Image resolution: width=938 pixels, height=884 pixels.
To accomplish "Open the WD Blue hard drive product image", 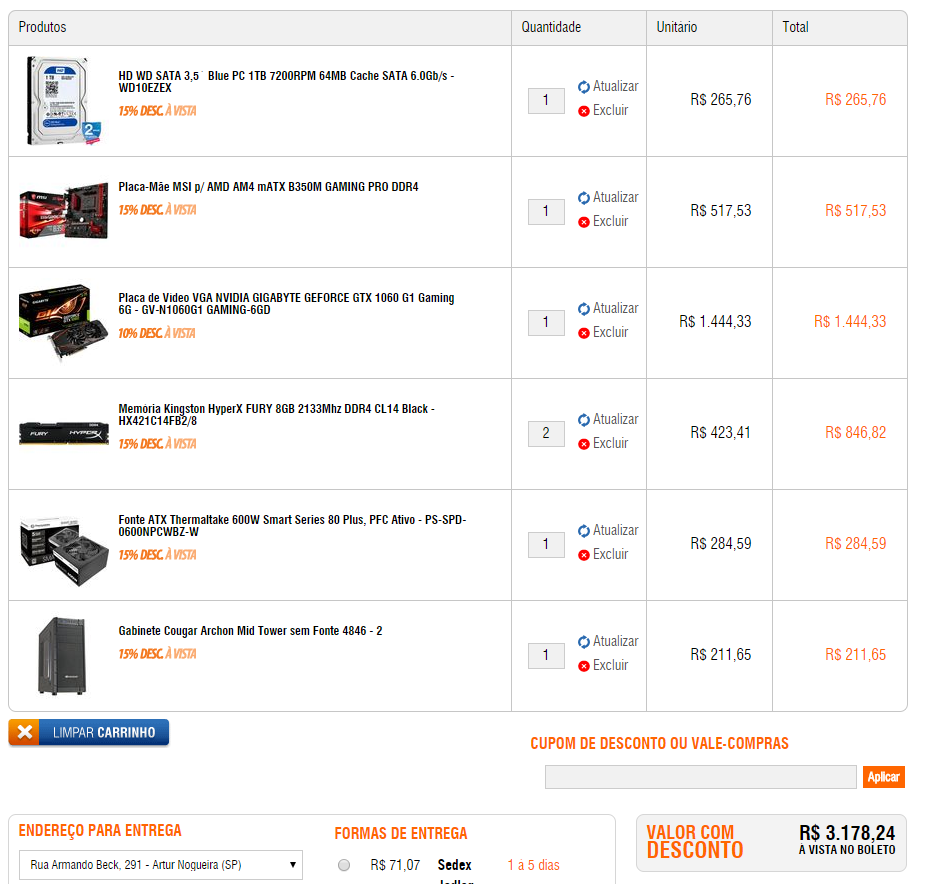I will click(63, 100).
